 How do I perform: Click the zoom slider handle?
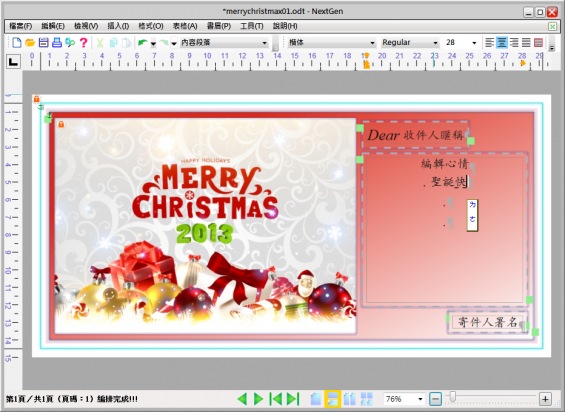coord(453,397)
